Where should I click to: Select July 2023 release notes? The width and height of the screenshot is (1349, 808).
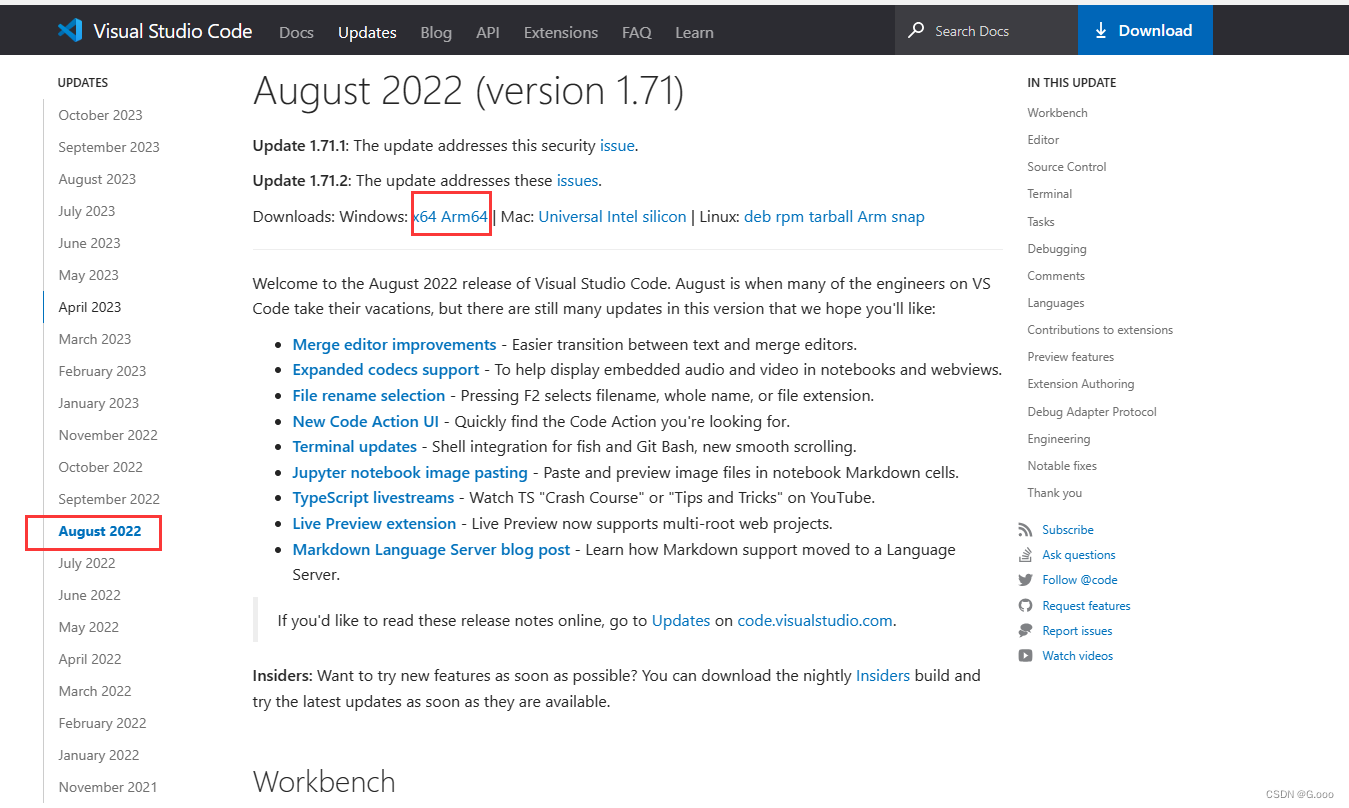tap(87, 211)
